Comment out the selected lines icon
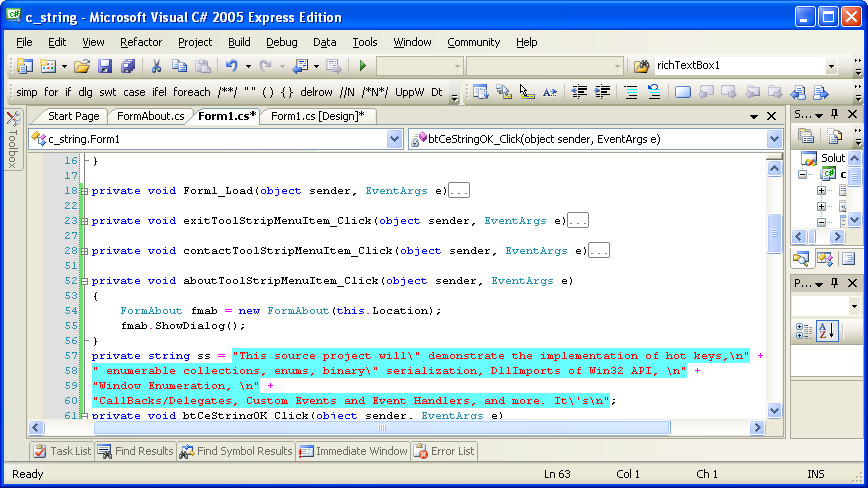The width and height of the screenshot is (868, 488). pyautogui.click(x=631, y=92)
